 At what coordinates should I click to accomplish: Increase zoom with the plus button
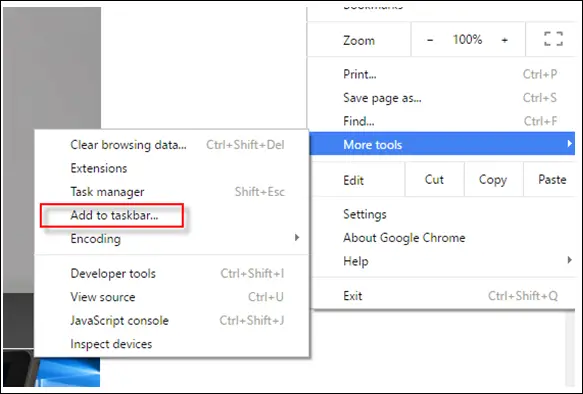click(505, 39)
